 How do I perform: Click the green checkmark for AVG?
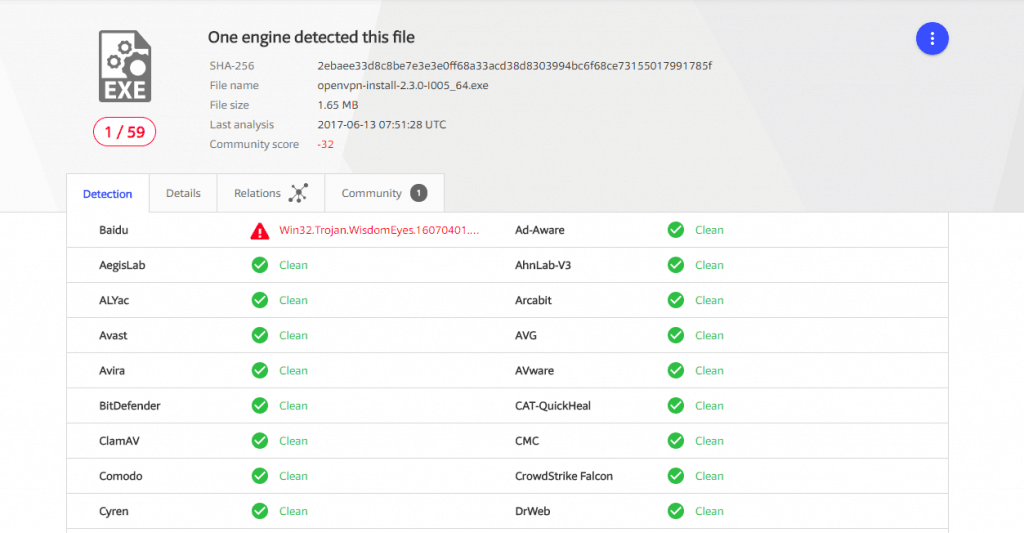click(x=676, y=336)
